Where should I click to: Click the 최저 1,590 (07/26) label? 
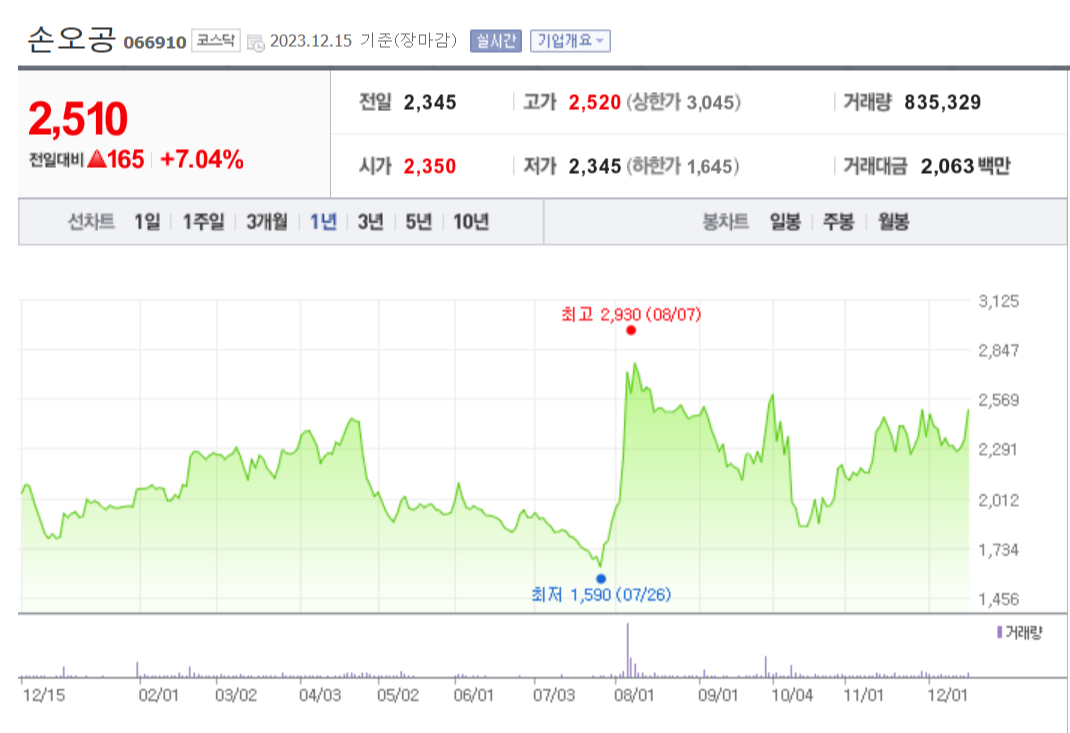pyautogui.click(x=601, y=595)
